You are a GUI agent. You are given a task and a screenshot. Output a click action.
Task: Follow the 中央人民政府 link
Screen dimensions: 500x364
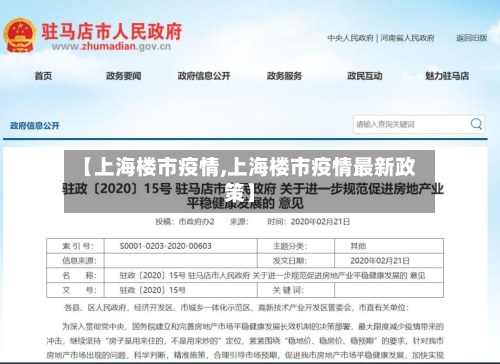click(350, 38)
